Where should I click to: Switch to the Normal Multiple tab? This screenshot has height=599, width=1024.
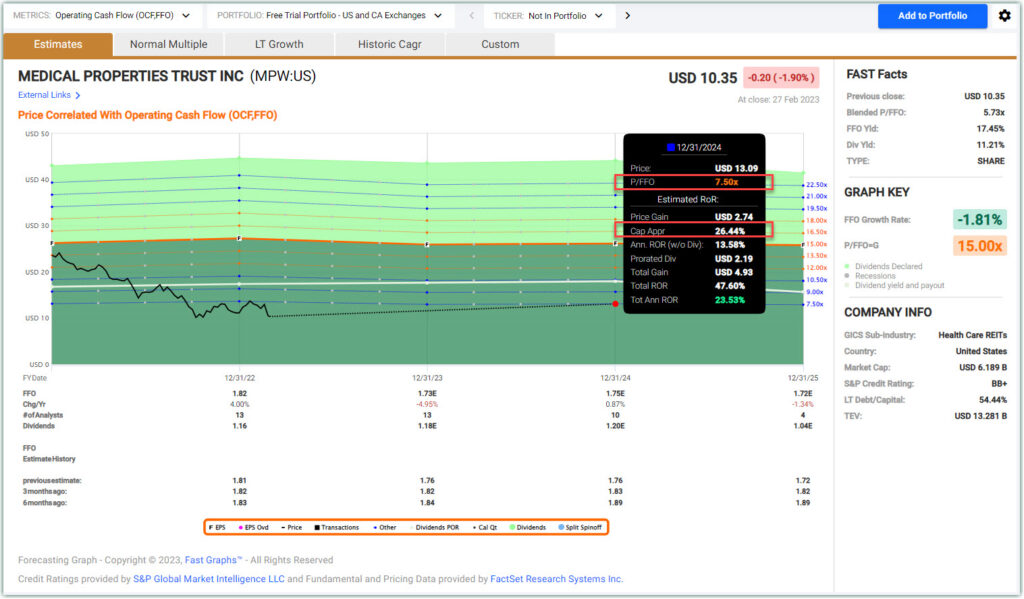coord(168,44)
